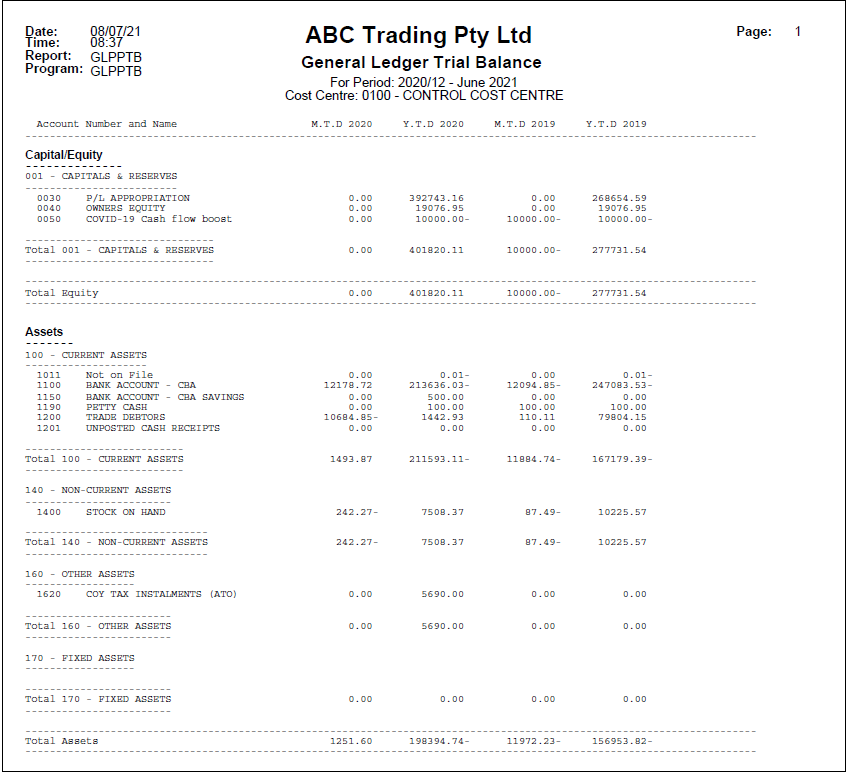Select the Total Assets line

click(x=56, y=741)
